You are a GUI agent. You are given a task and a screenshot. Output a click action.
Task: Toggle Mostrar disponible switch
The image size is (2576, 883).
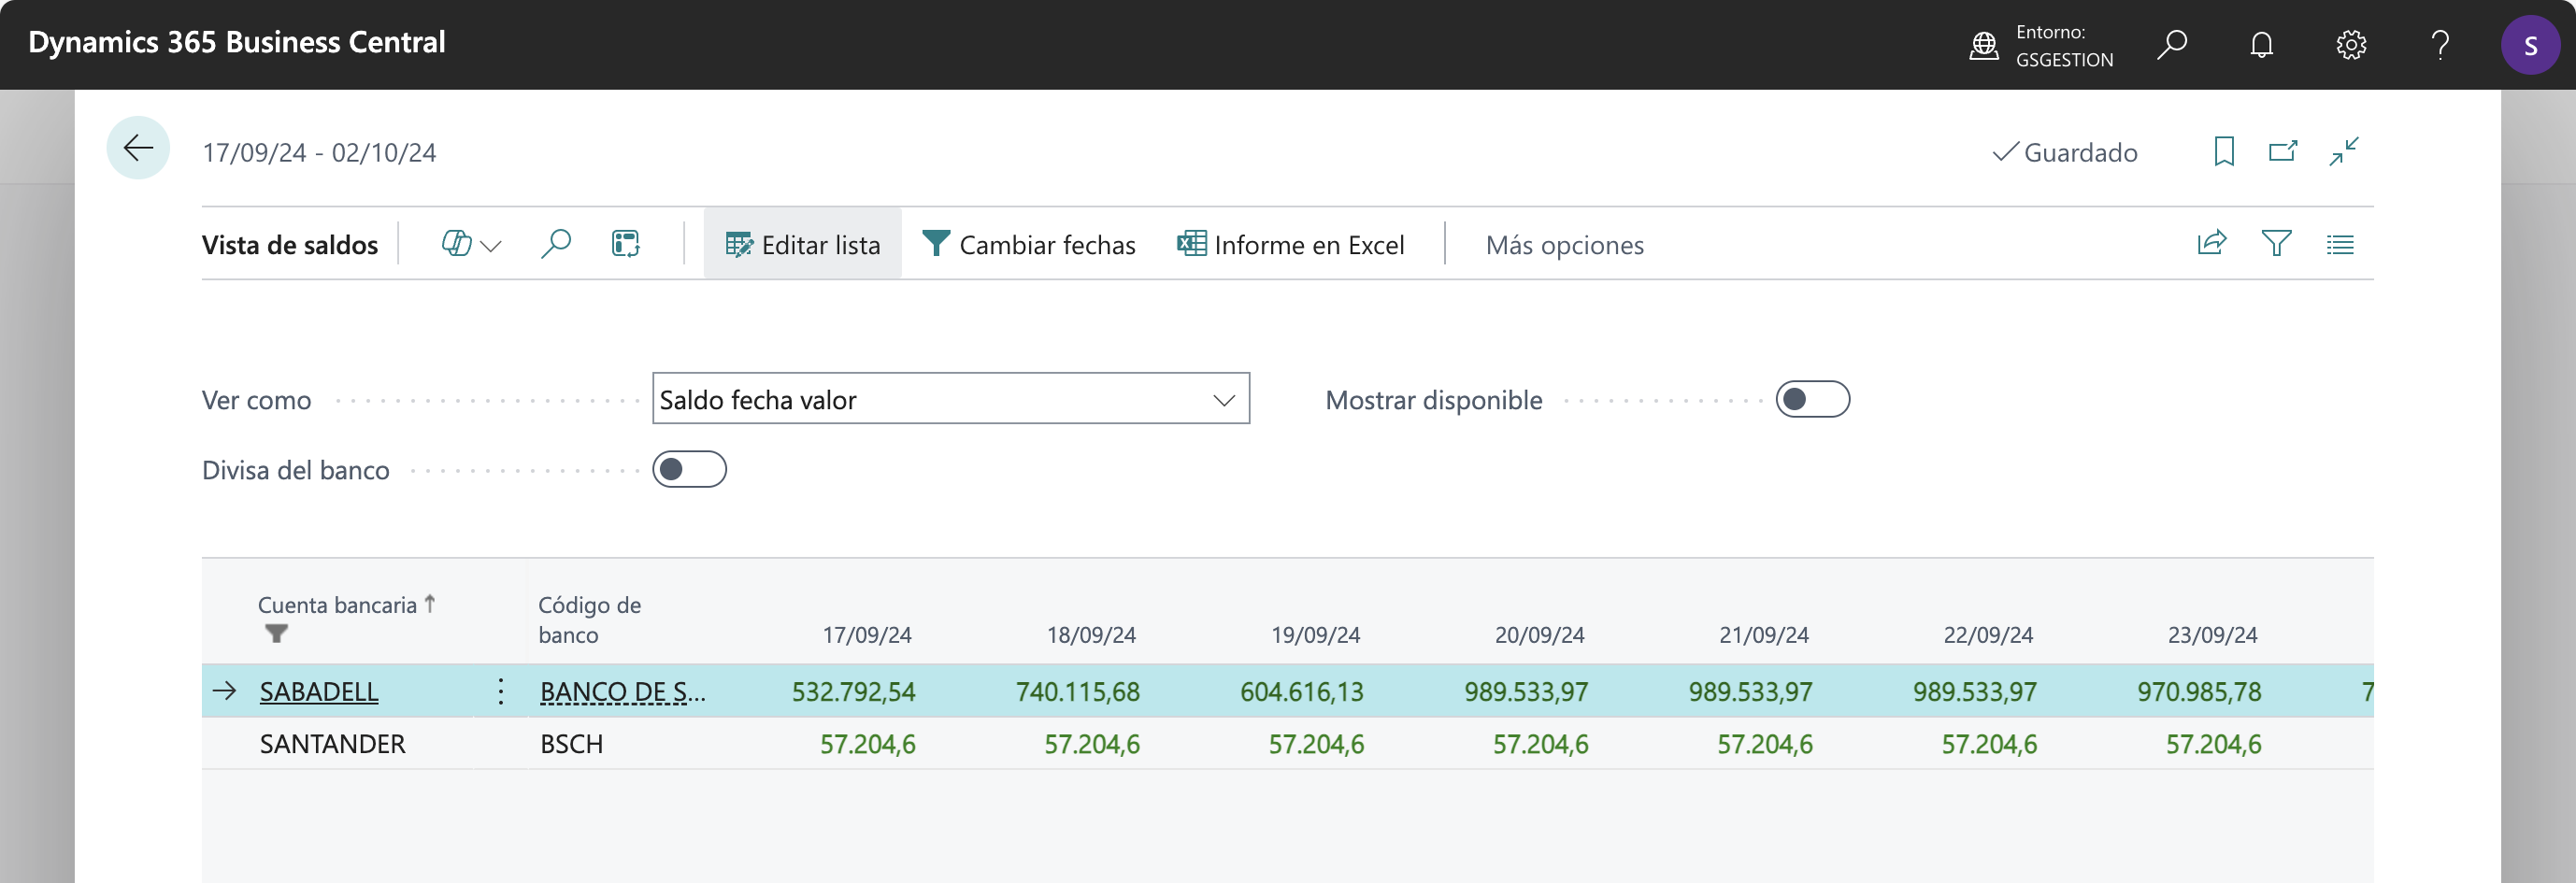pos(1812,399)
